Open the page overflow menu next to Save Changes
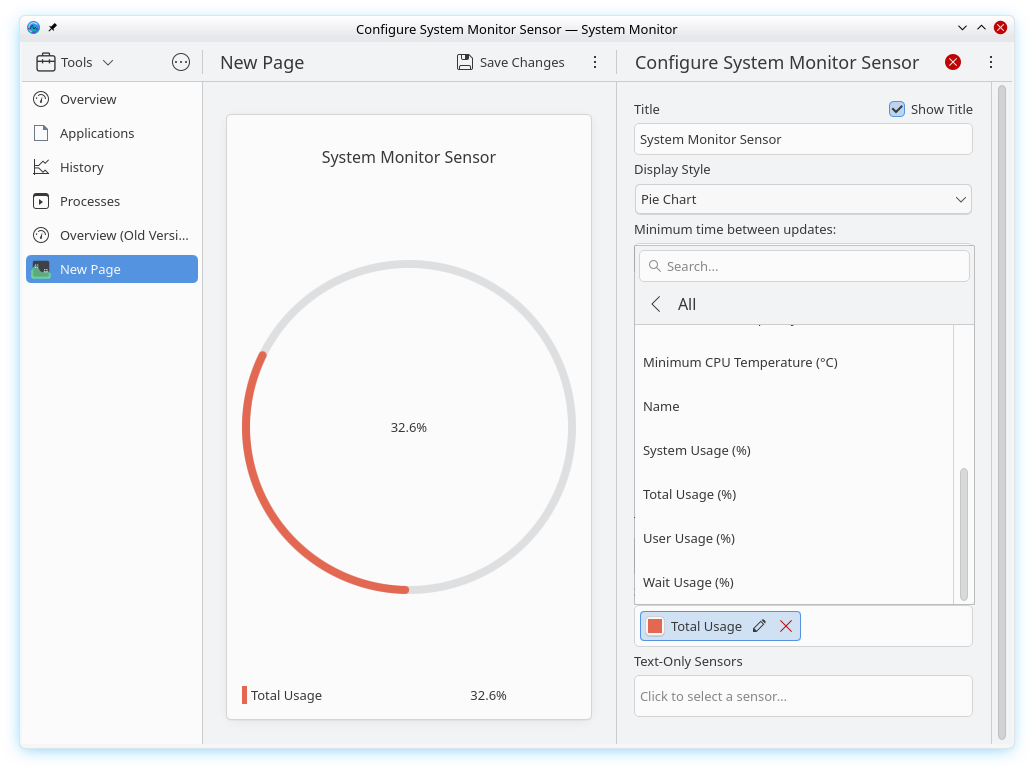Screen dimensions: 1034x772 click(595, 62)
